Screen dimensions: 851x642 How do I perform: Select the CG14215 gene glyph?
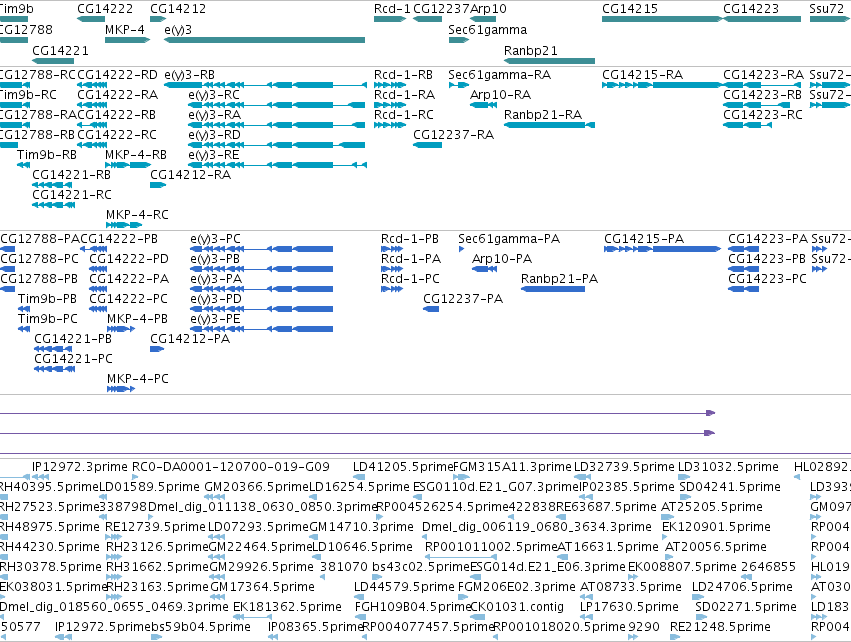tap(662, 19)
